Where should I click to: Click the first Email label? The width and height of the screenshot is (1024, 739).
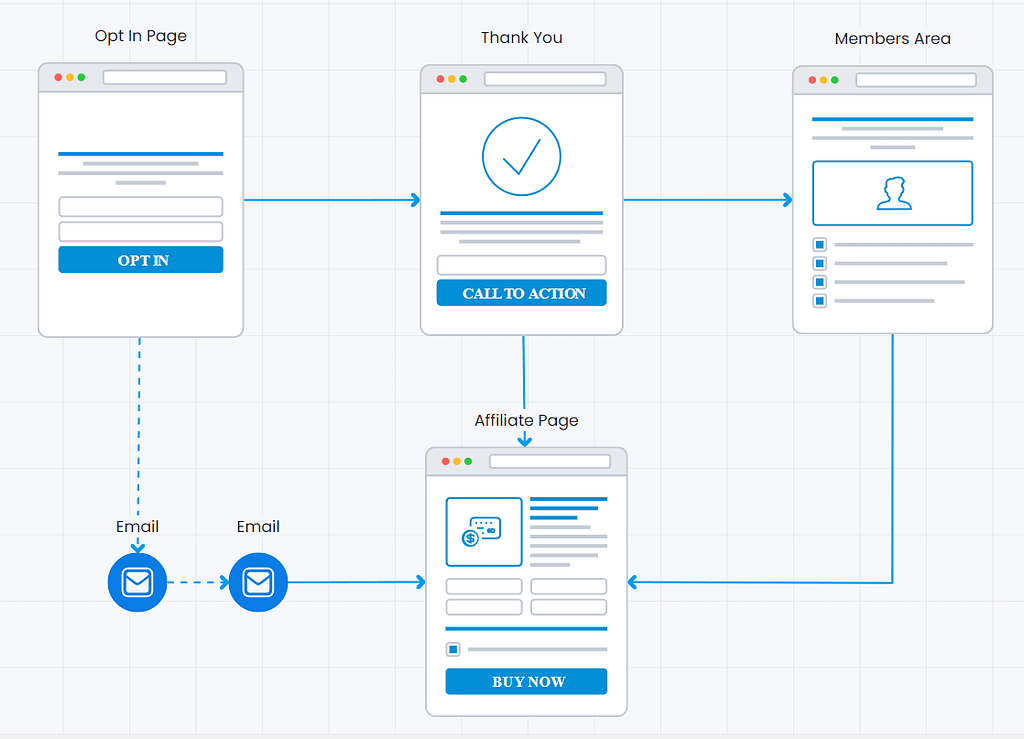(x=137, y=526)
